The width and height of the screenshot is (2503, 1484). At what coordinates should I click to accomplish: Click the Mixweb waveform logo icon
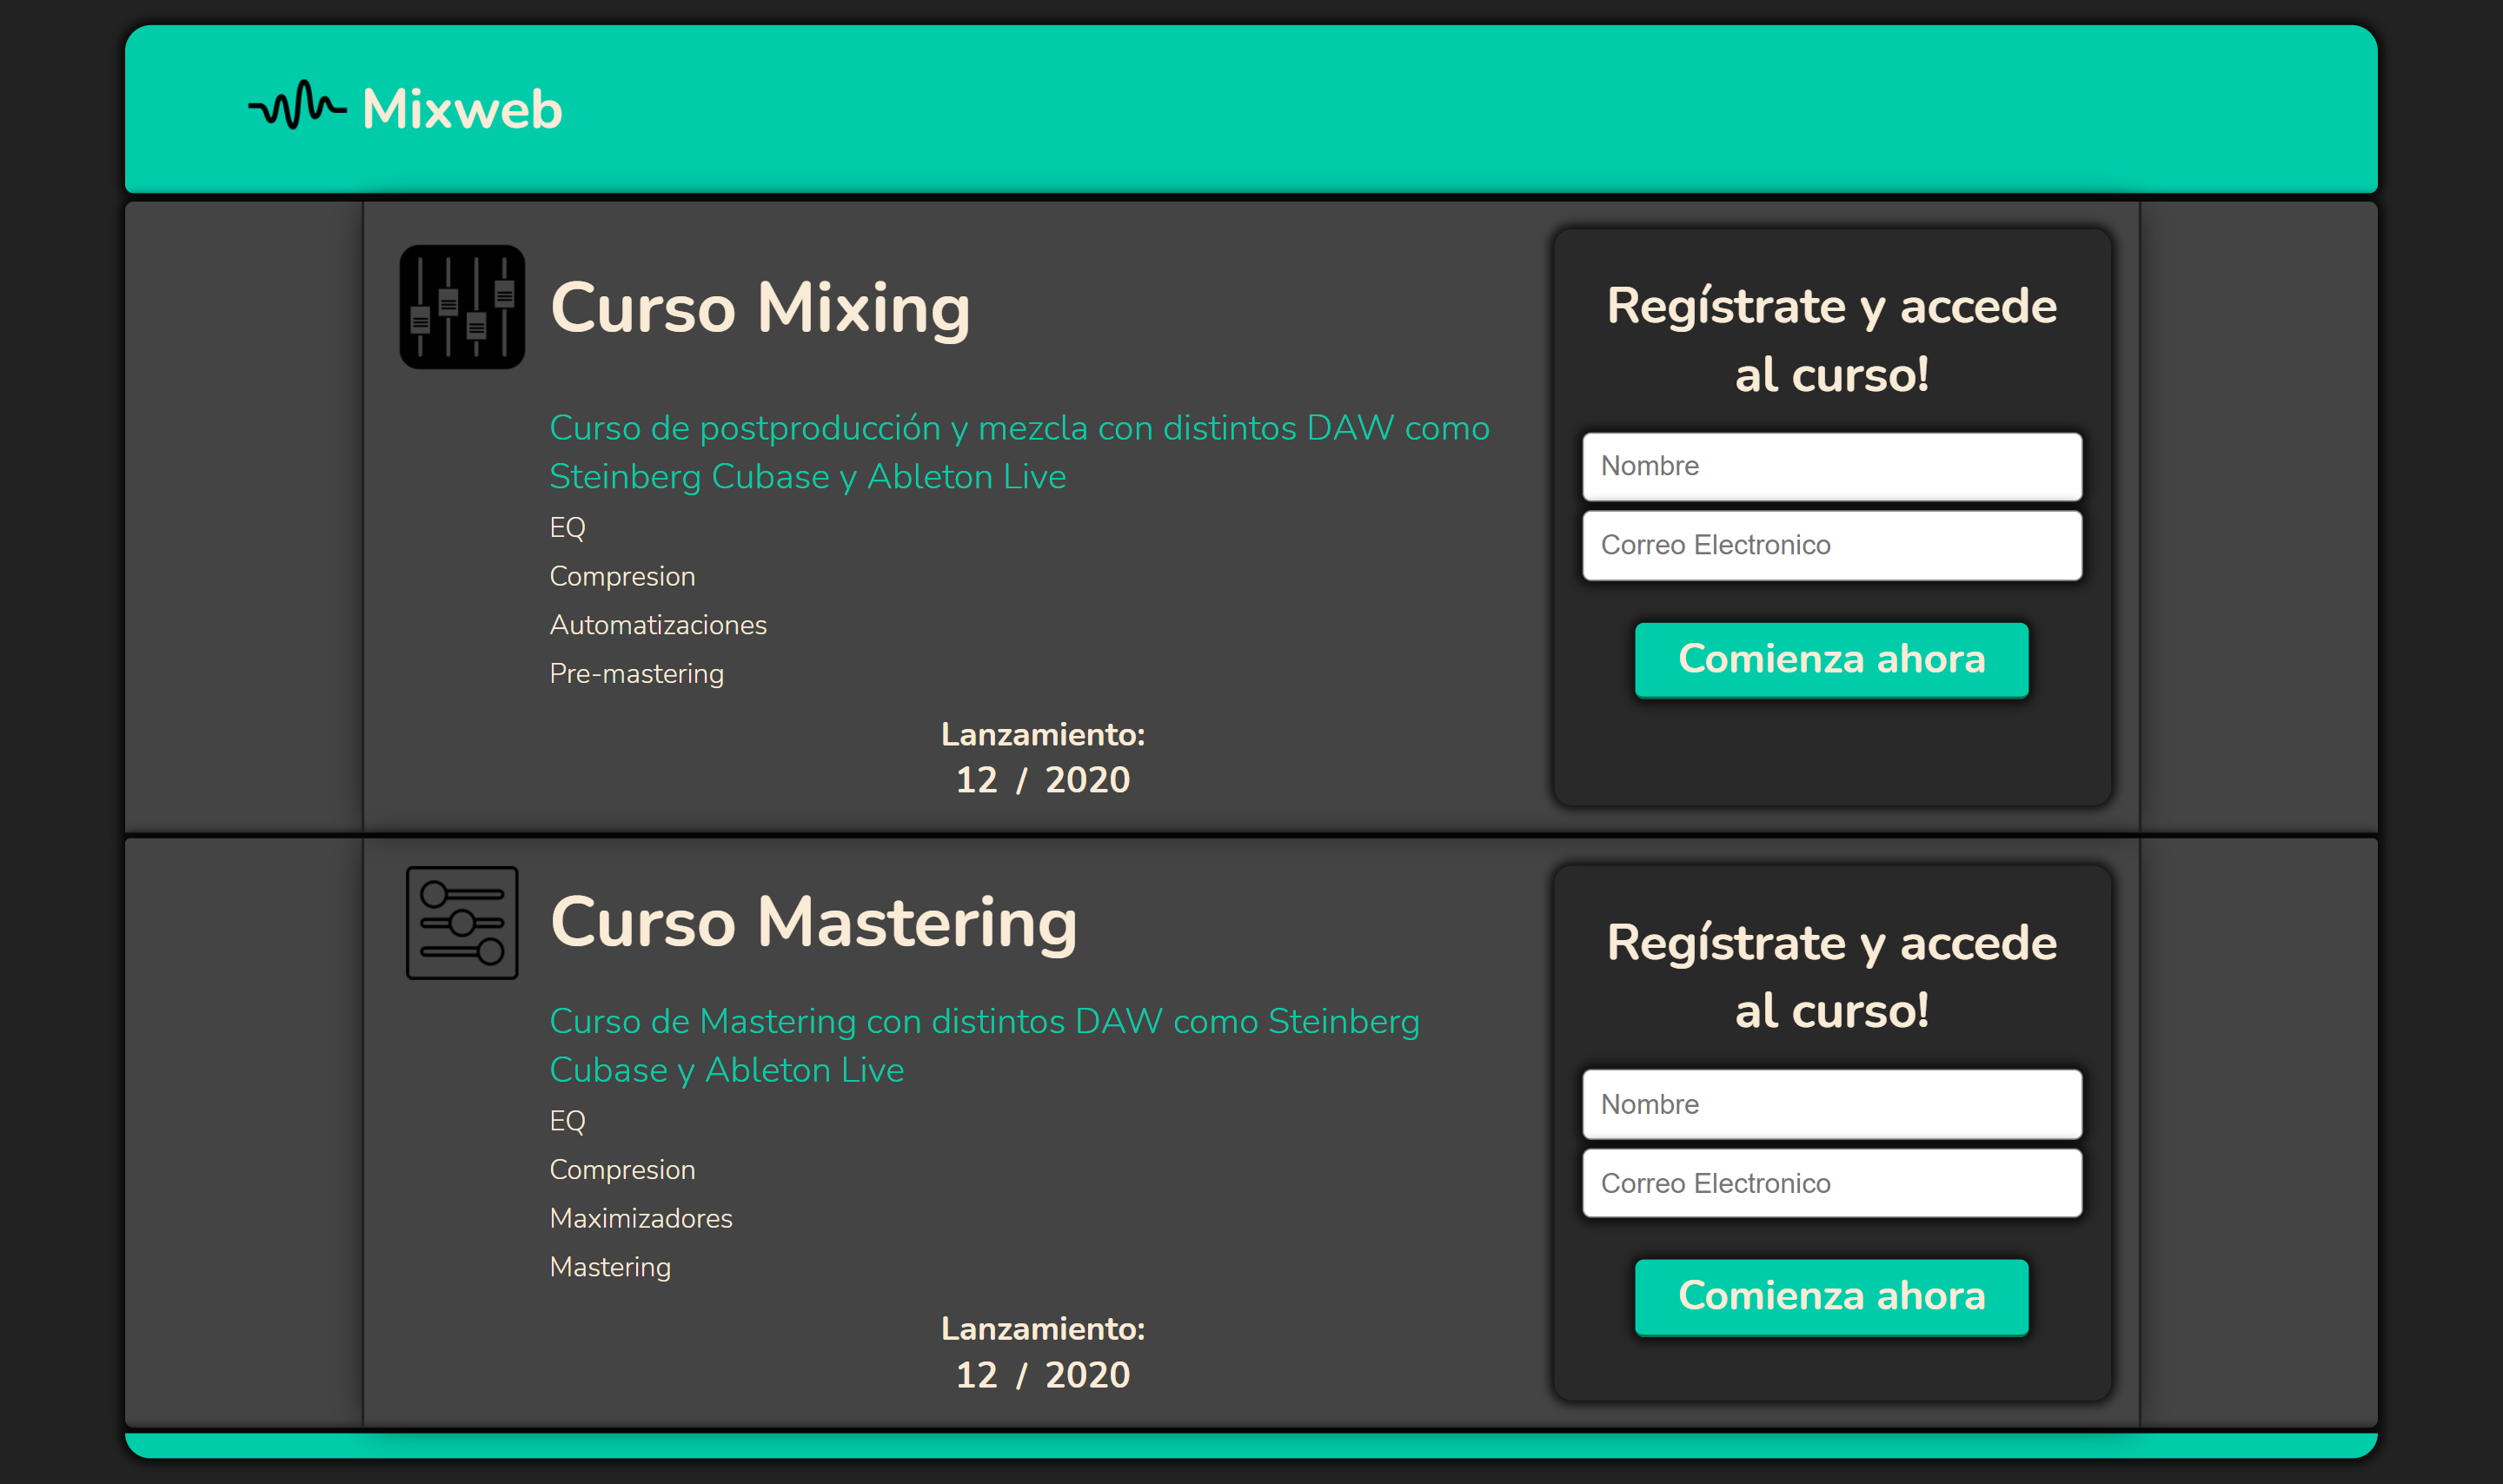coord(297,105)
